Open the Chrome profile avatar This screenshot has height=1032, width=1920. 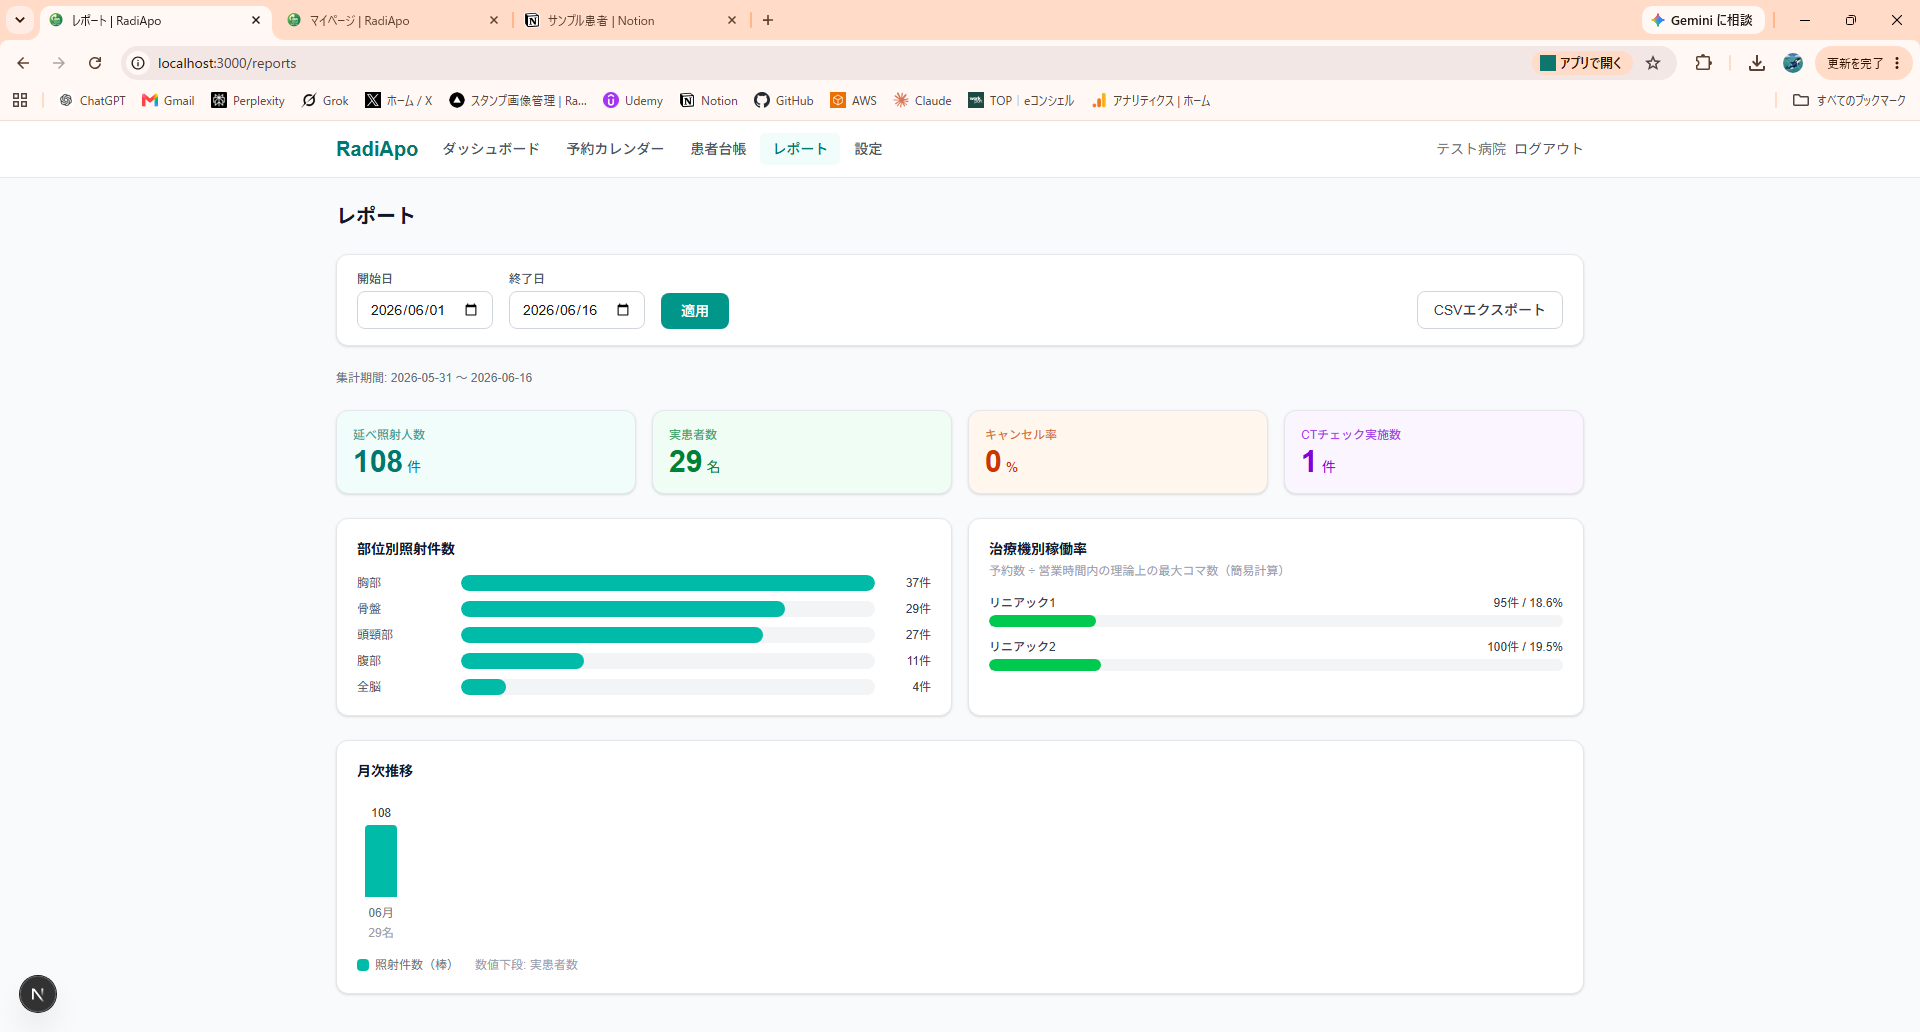click(x=1793, y=63)
